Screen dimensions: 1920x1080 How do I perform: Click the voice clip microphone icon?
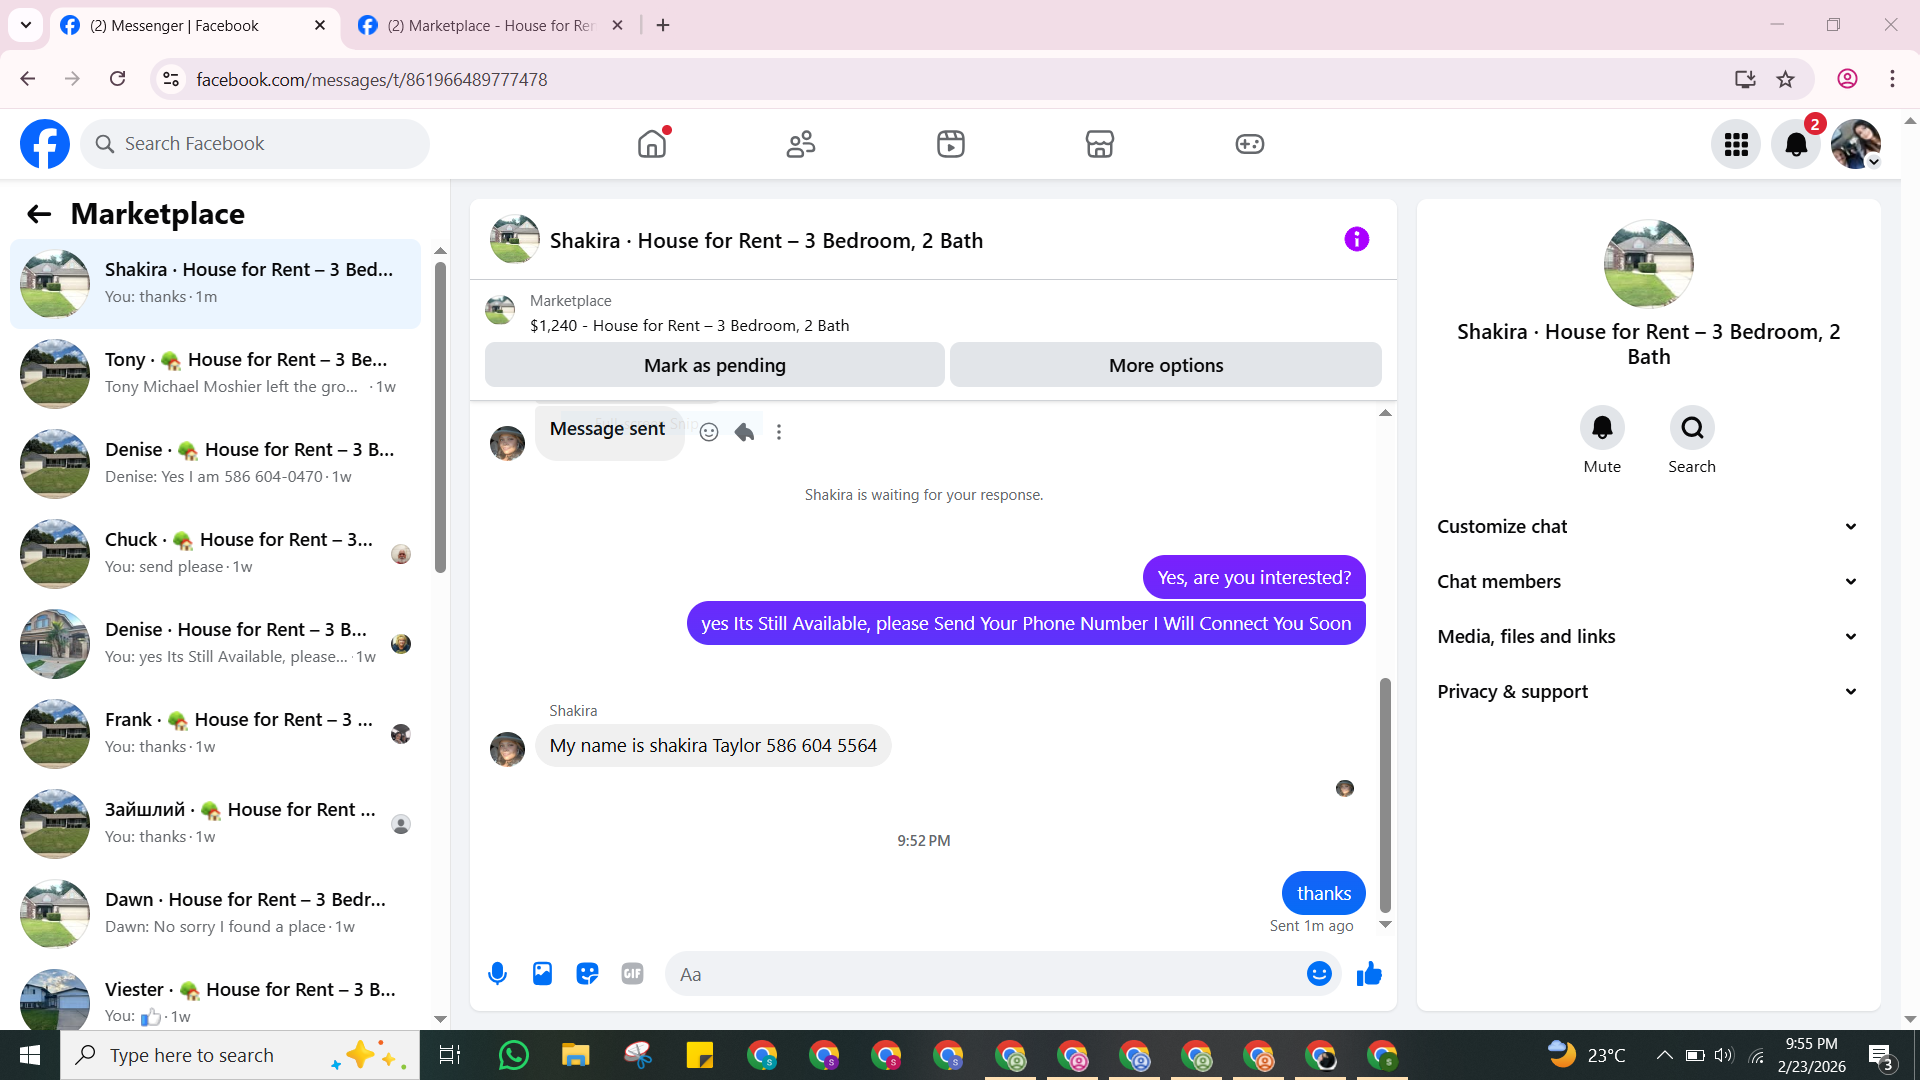tap(497, 974)
